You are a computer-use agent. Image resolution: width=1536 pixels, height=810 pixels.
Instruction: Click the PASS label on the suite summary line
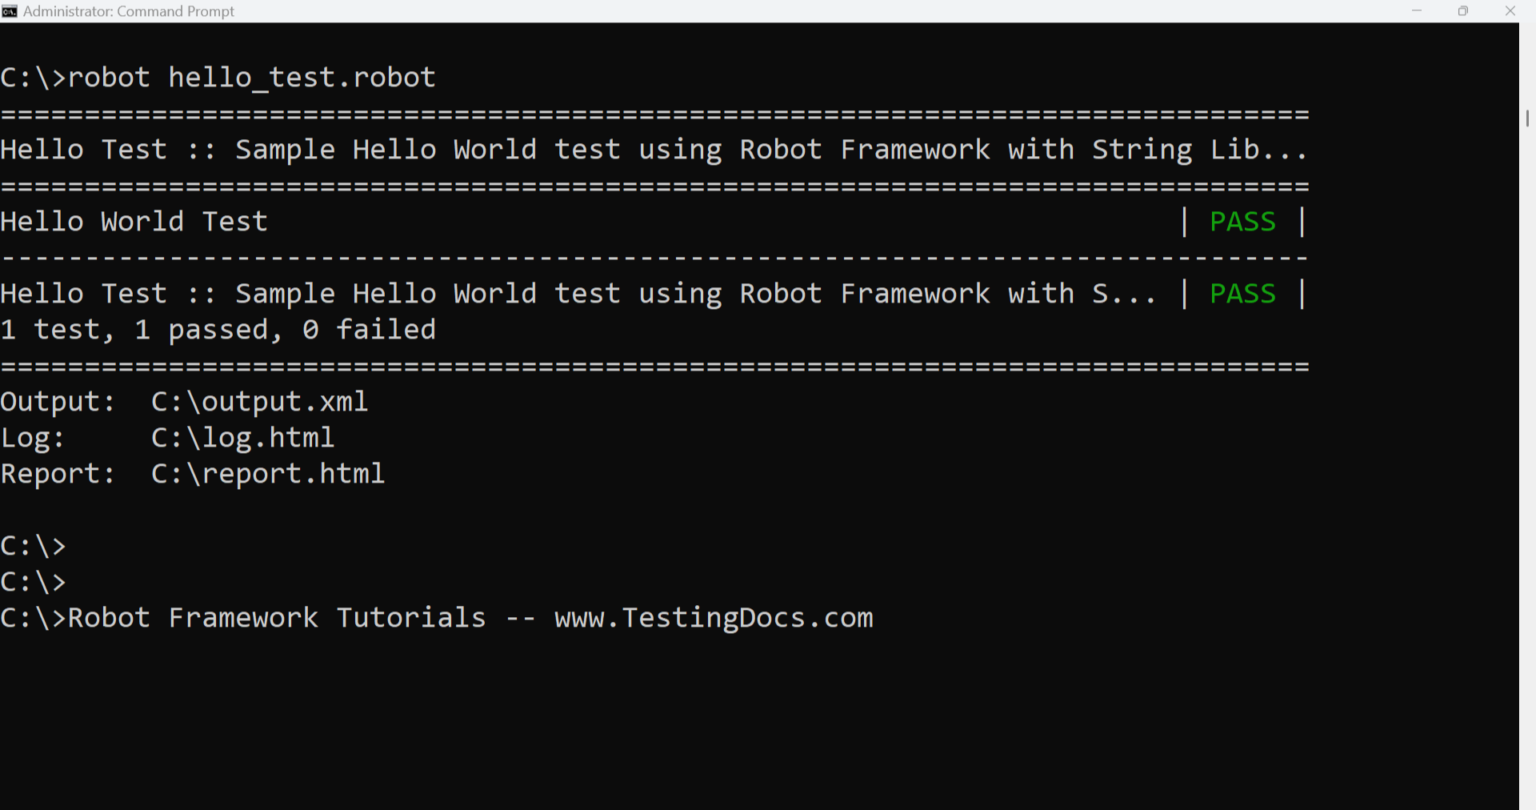click(1242, 293)
